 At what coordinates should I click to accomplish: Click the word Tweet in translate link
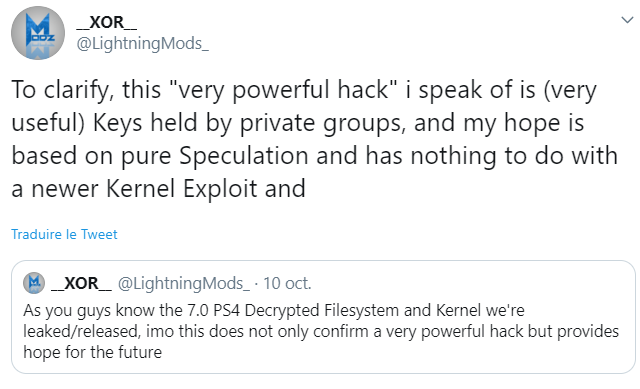click(99, 234)
